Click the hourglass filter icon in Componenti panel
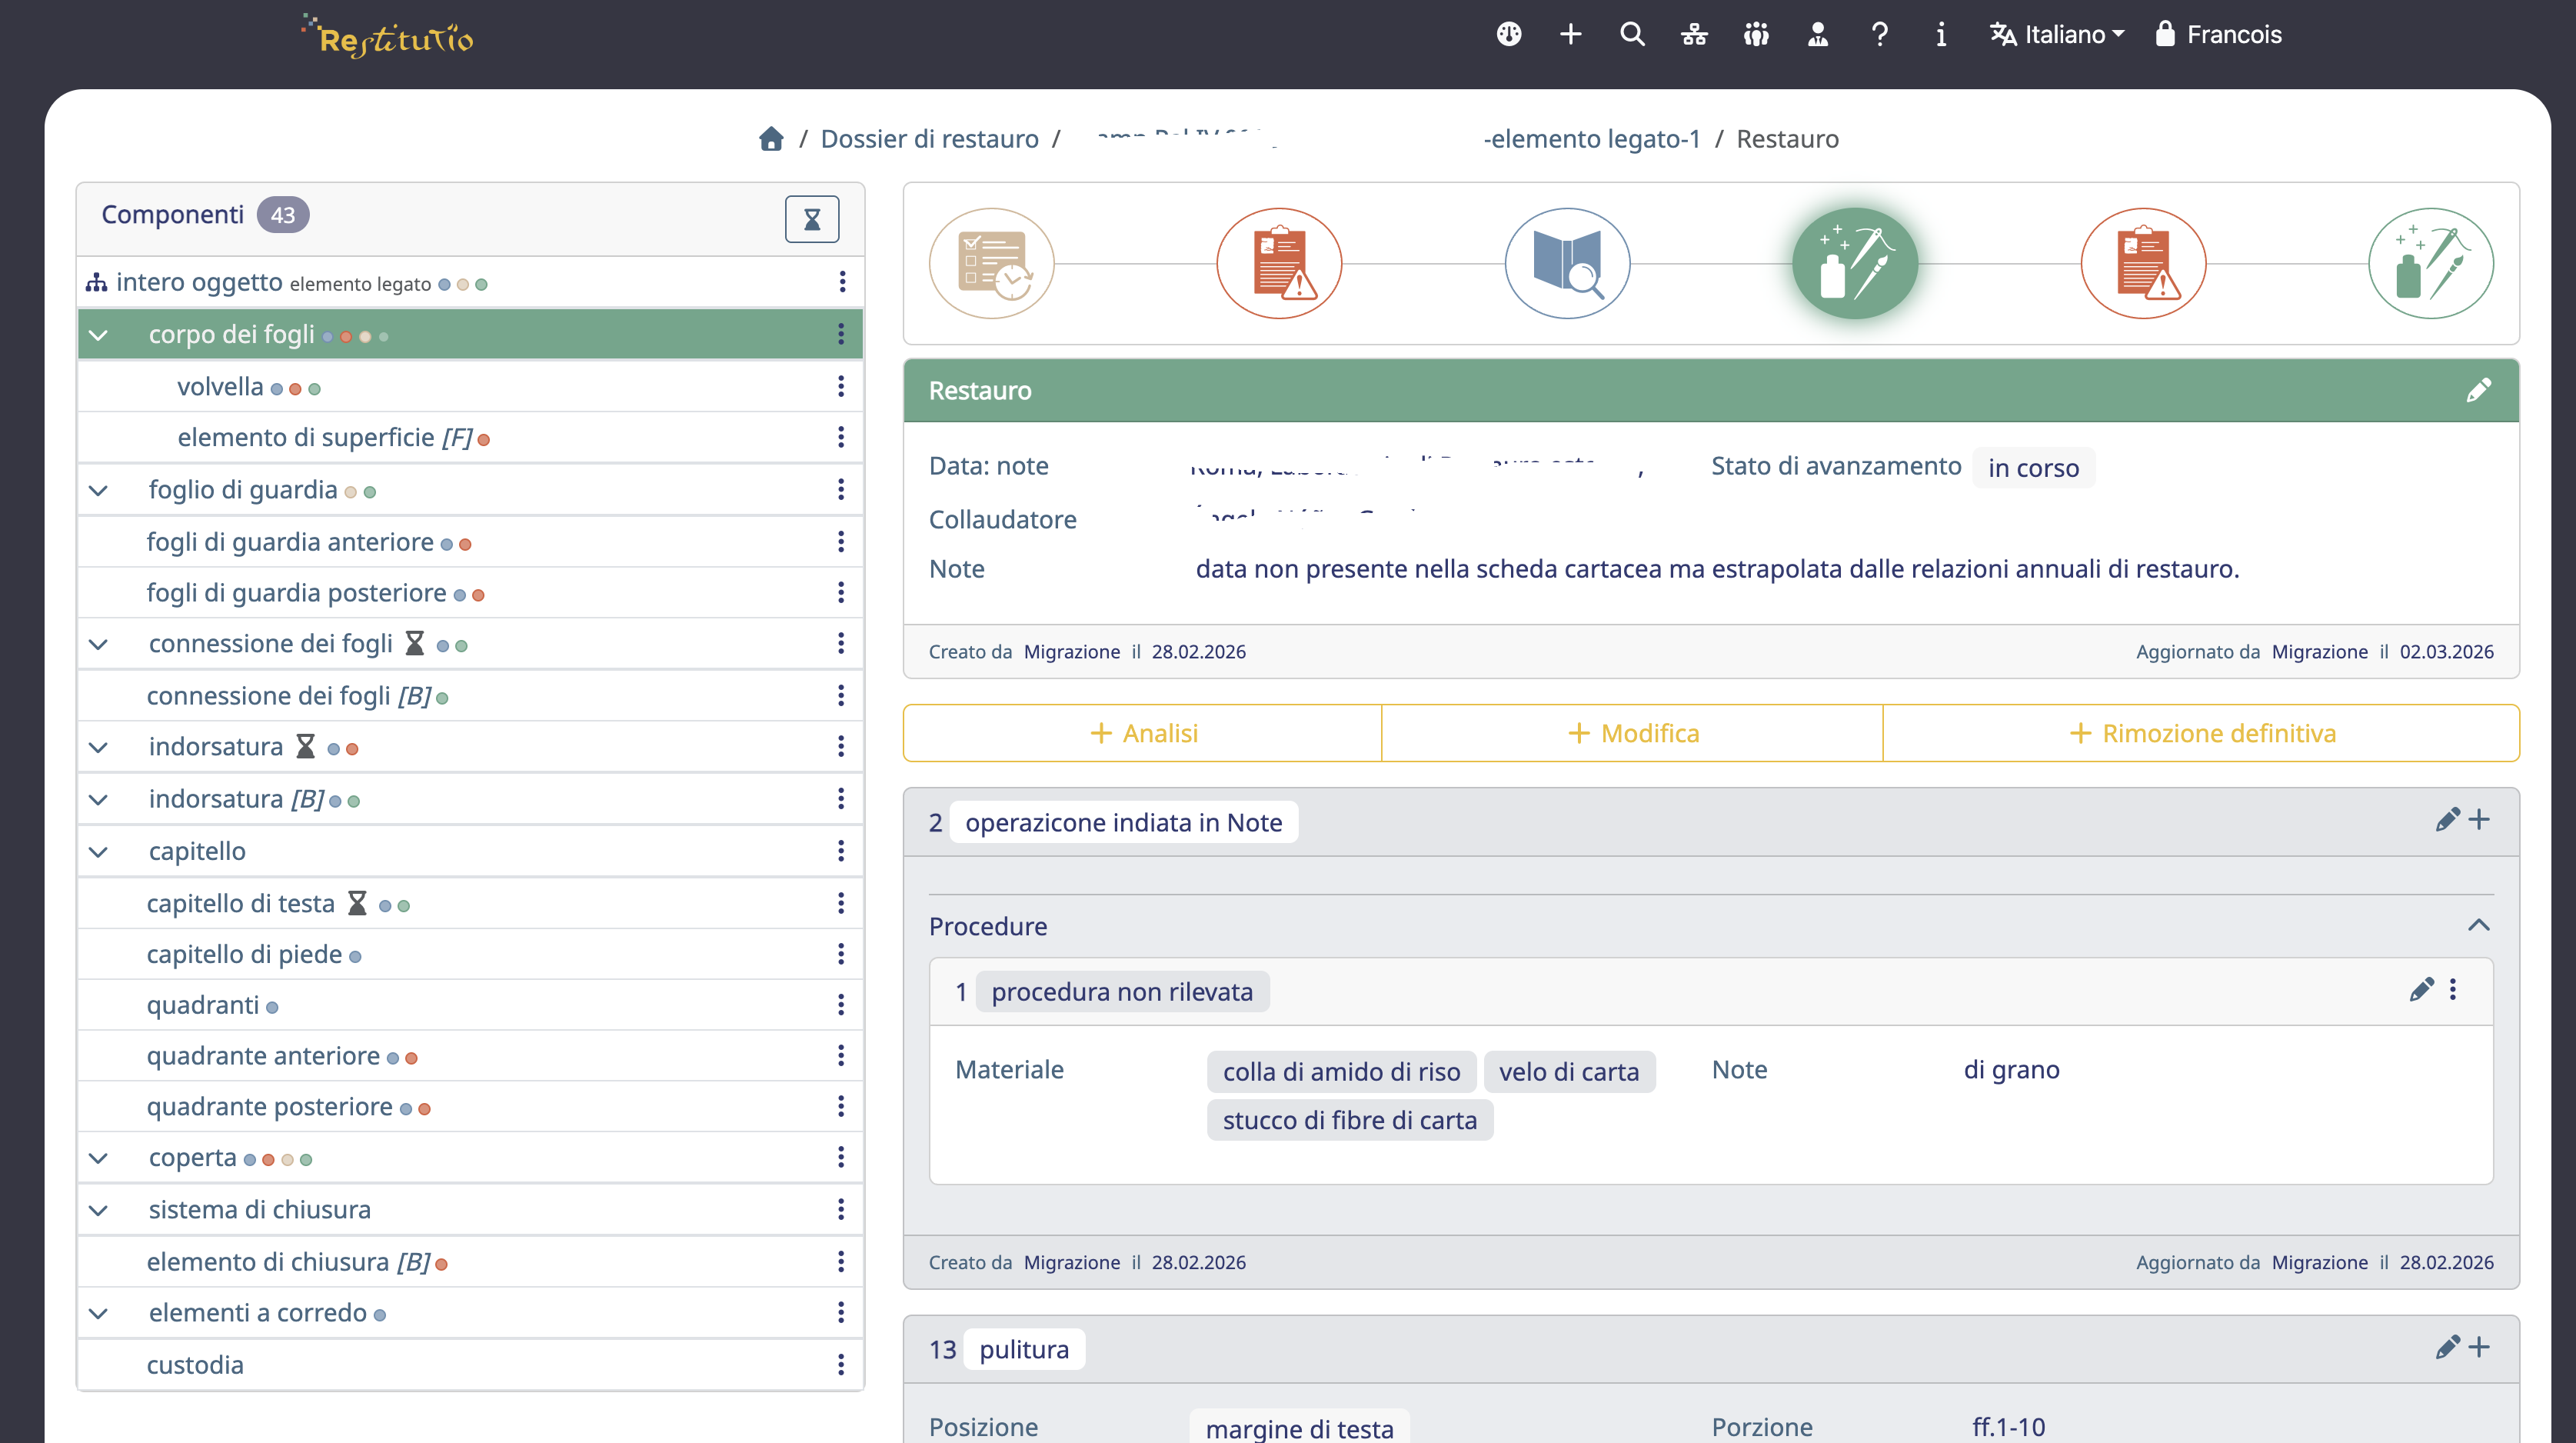The height and width of the screenshot is (1443, 2576). coord(812,218)
